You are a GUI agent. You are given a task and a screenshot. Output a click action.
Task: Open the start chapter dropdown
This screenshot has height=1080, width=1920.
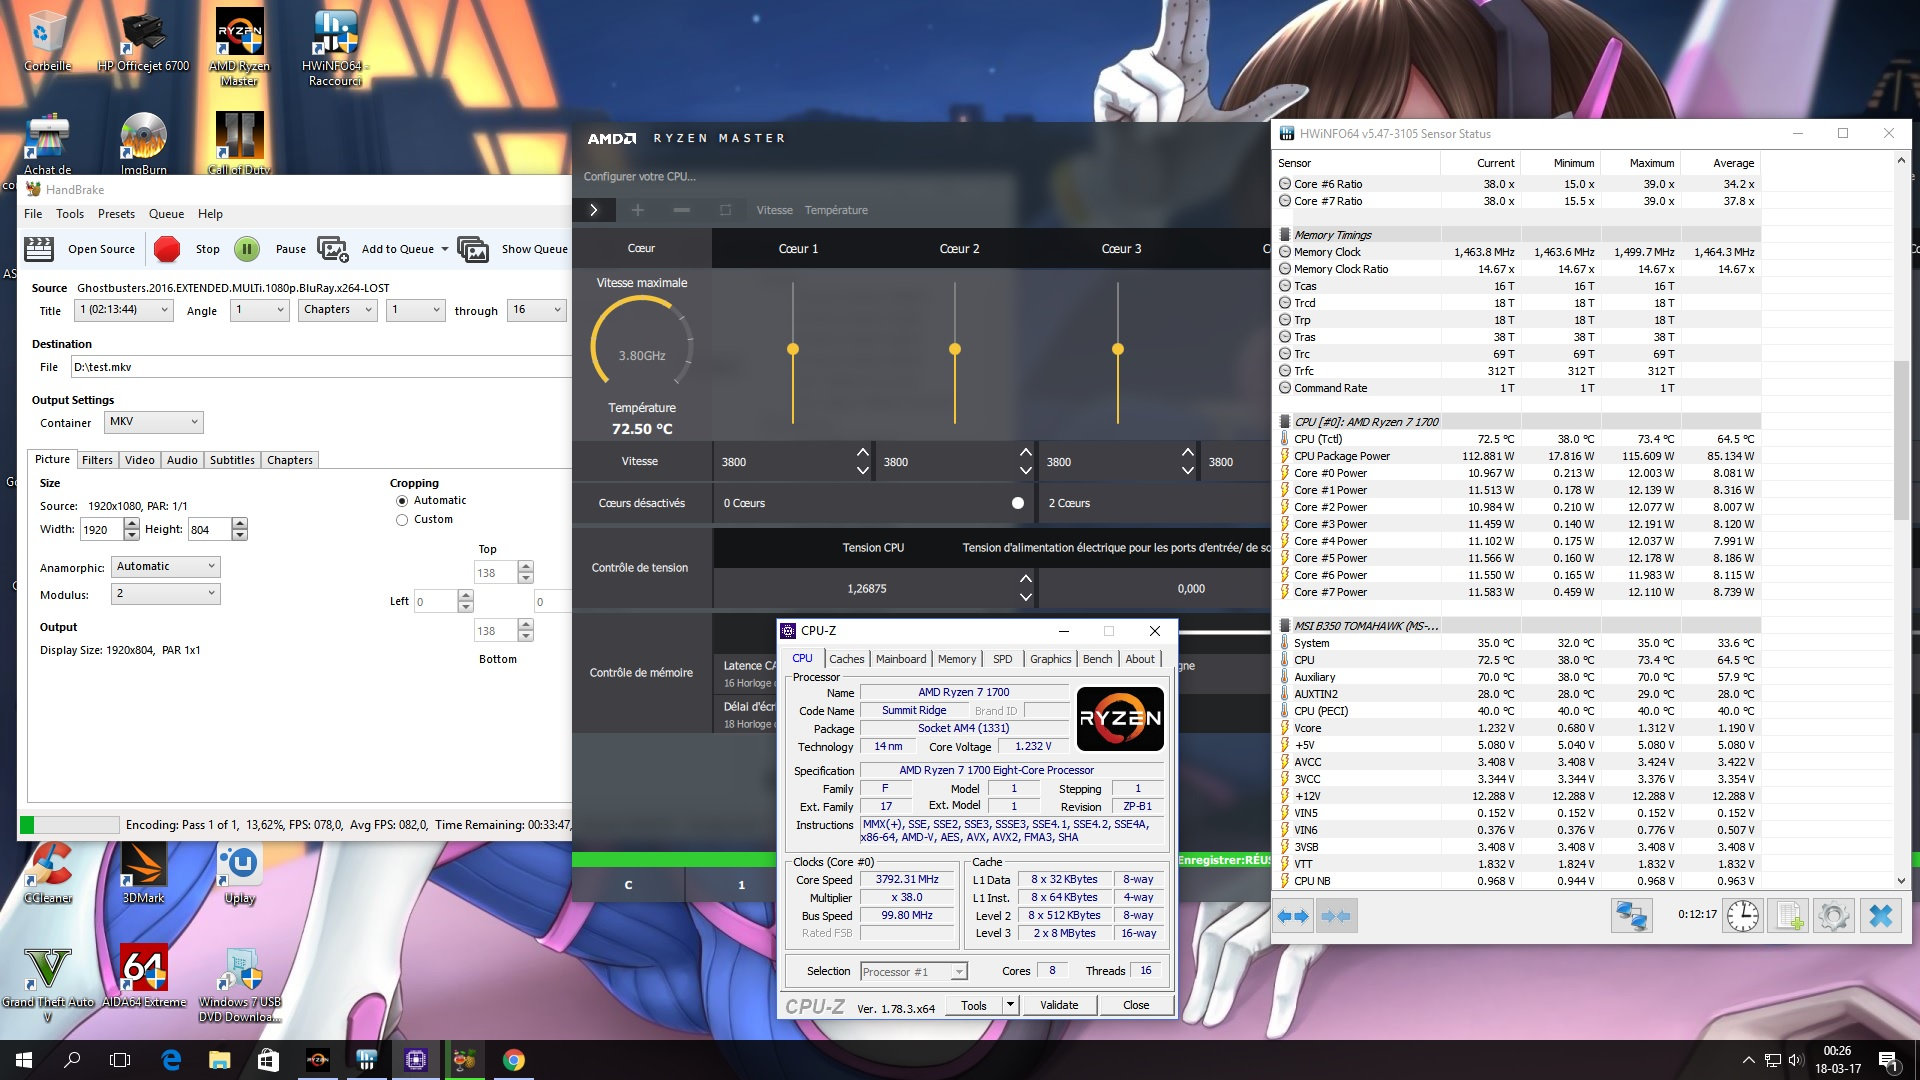pos(415,310)
